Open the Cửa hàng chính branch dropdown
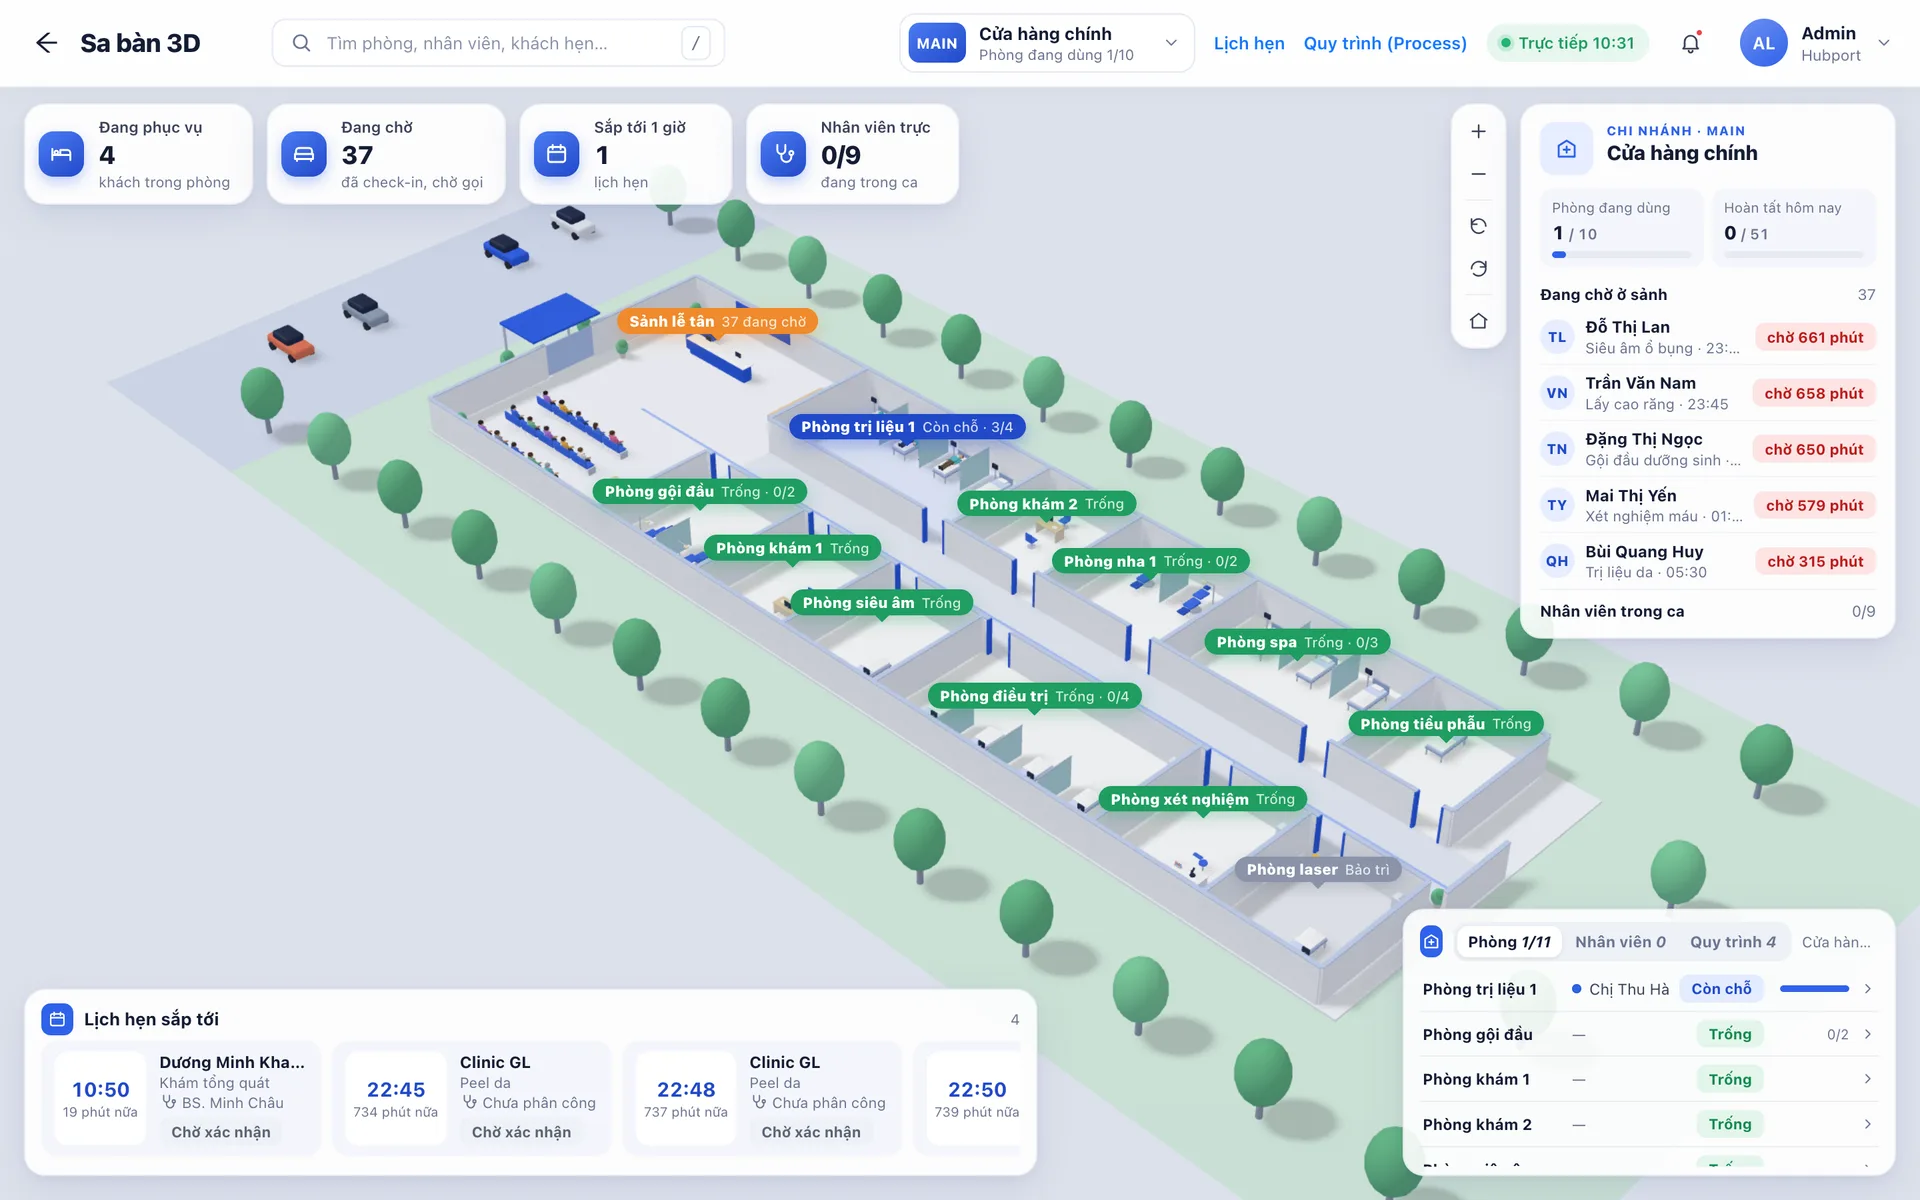1920x1200 pixels. tap(1046, 43)
